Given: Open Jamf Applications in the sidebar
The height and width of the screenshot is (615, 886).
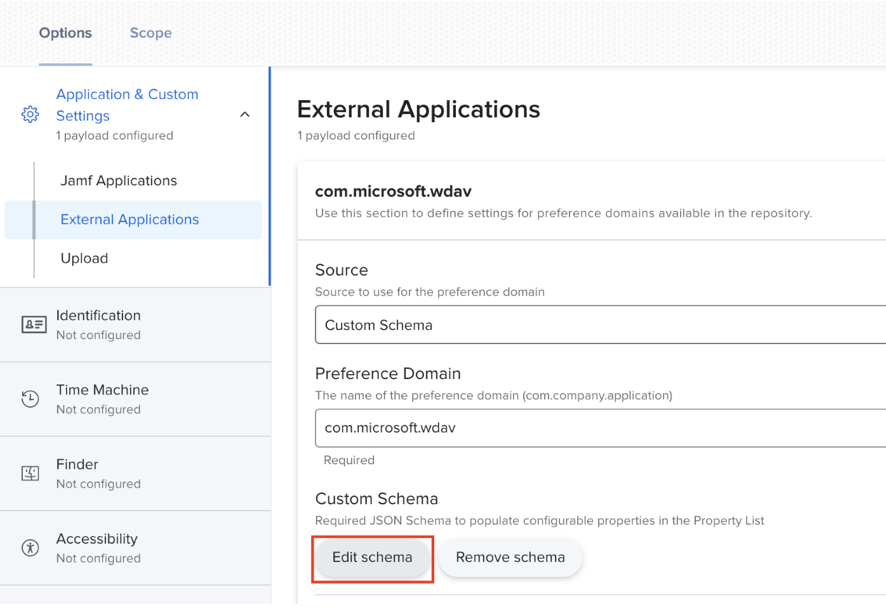Looking at the screenshot, I should (118, 181).
